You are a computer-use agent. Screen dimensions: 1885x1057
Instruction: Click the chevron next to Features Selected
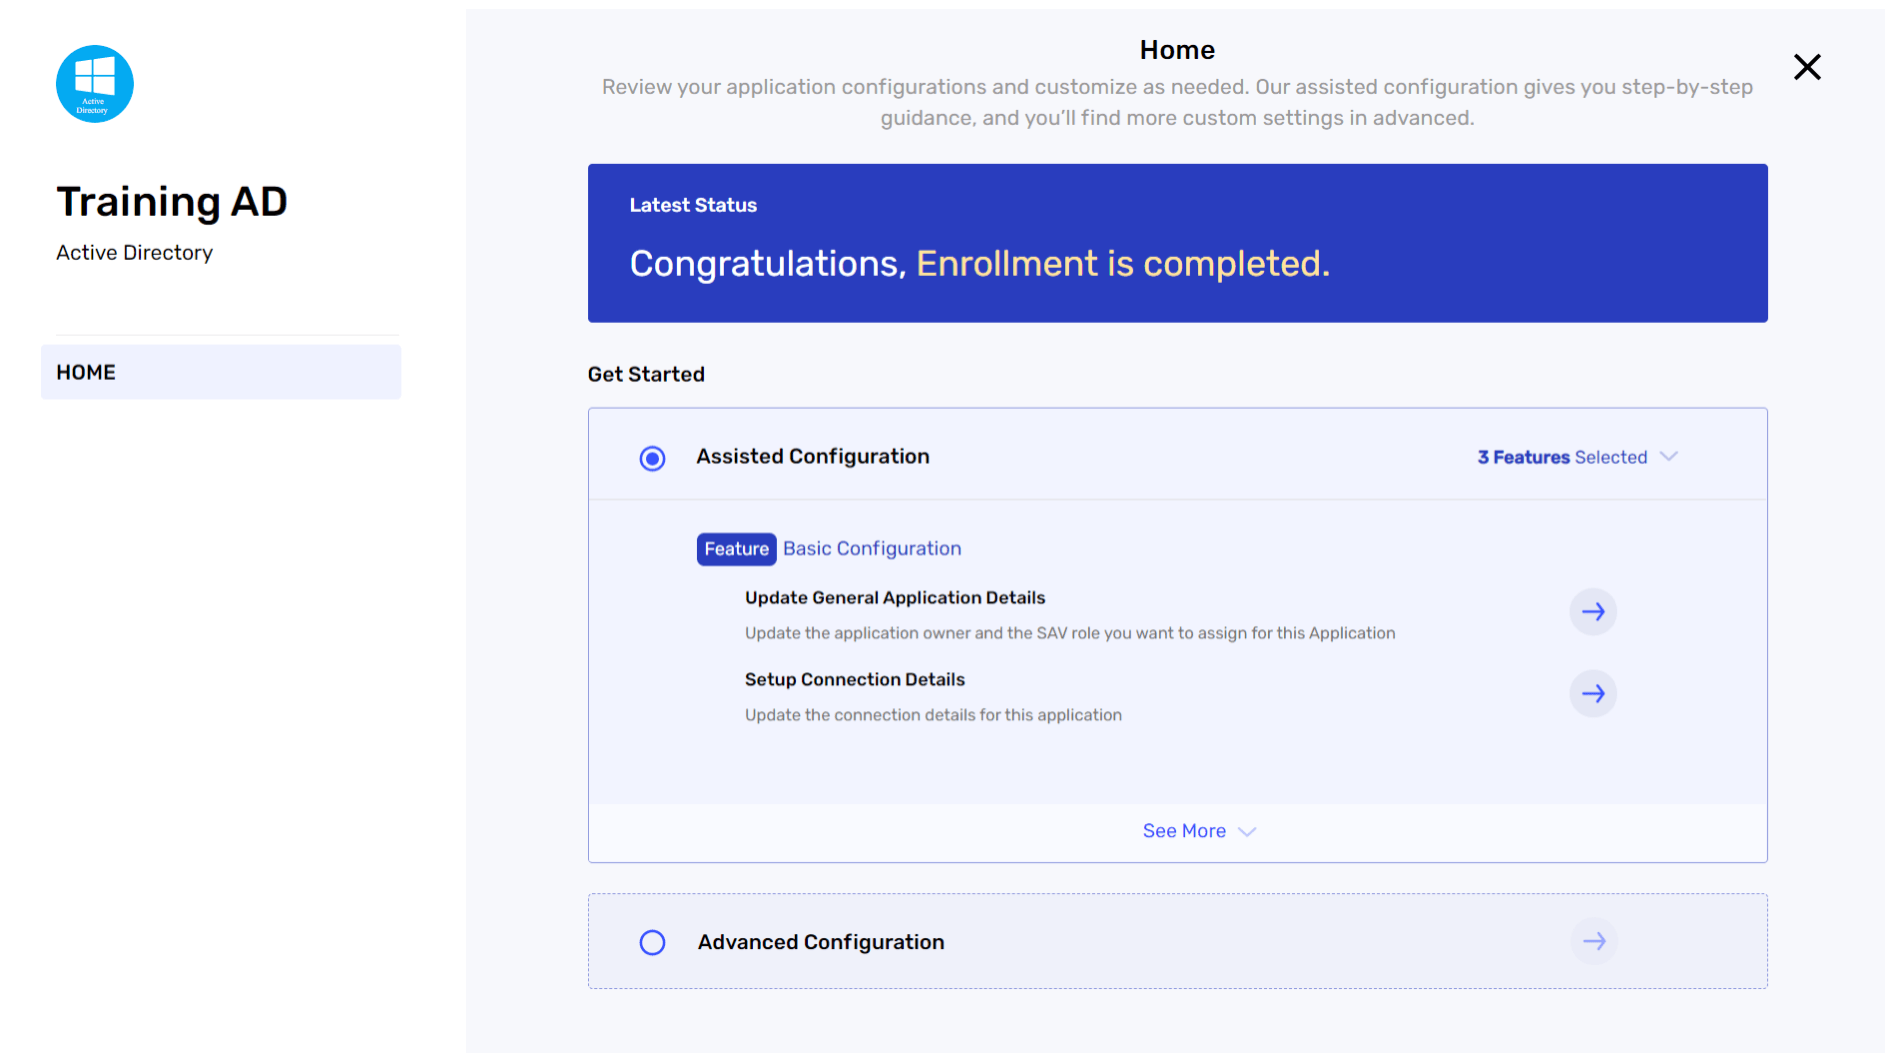point(1668,456)
